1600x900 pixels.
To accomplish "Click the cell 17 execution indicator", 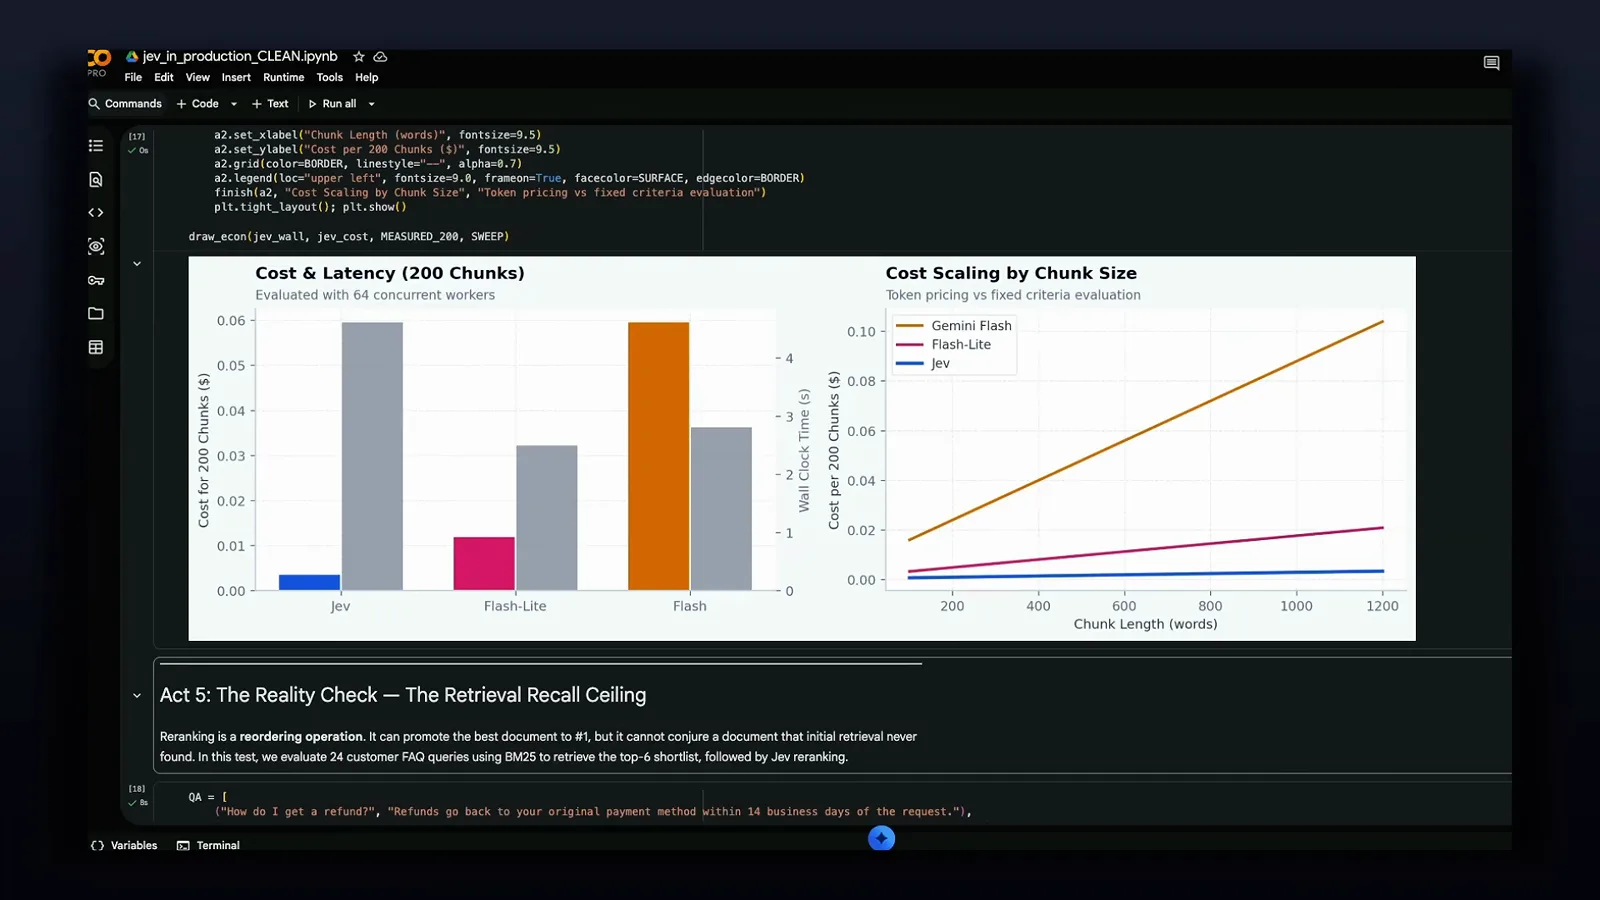I will tap(138, 143).
